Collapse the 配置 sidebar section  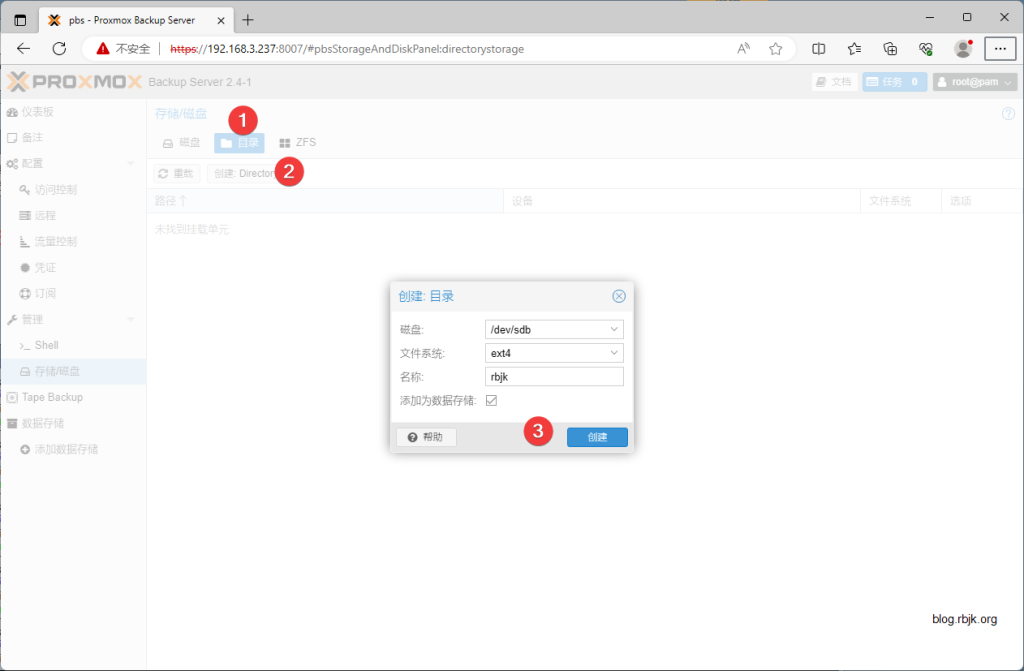[130, 163]
